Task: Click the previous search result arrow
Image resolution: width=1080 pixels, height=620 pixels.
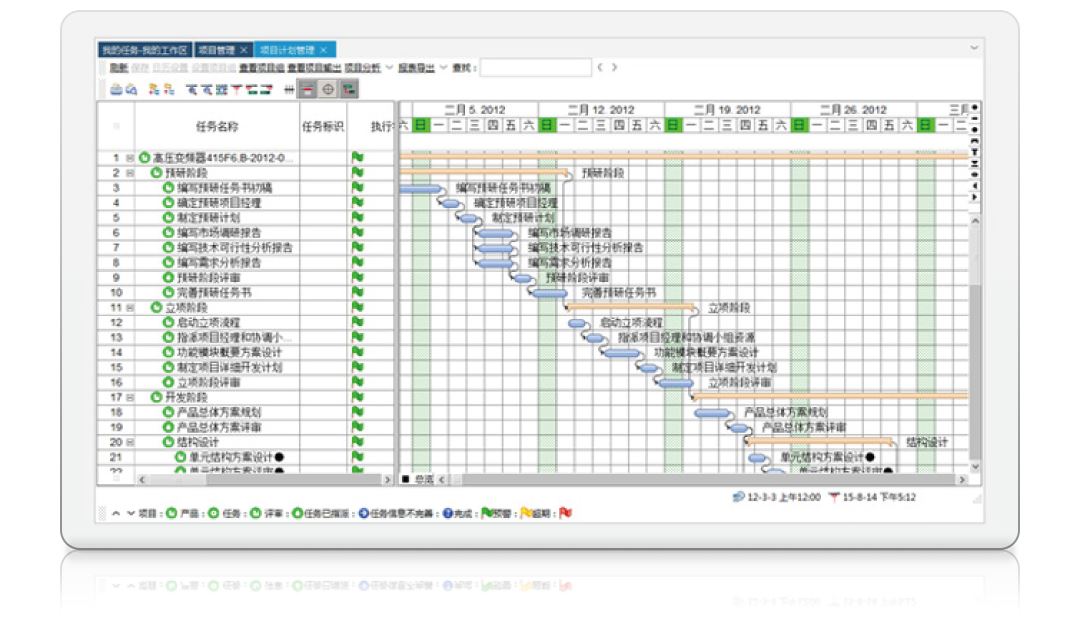Action: coord(600,67)
